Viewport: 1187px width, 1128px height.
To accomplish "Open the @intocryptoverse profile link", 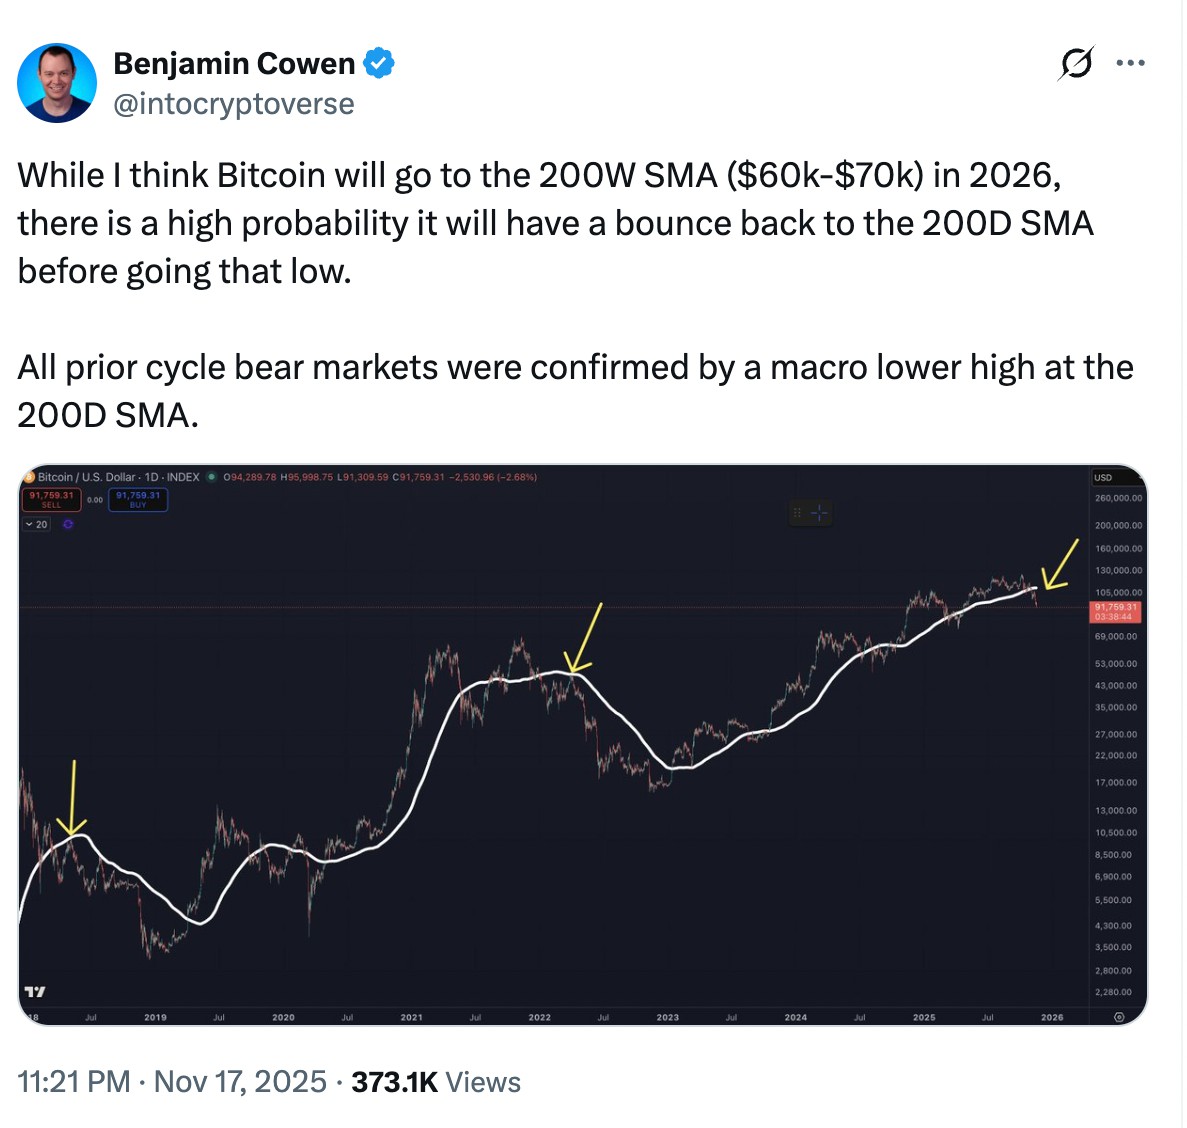I will tap(233, 103).
